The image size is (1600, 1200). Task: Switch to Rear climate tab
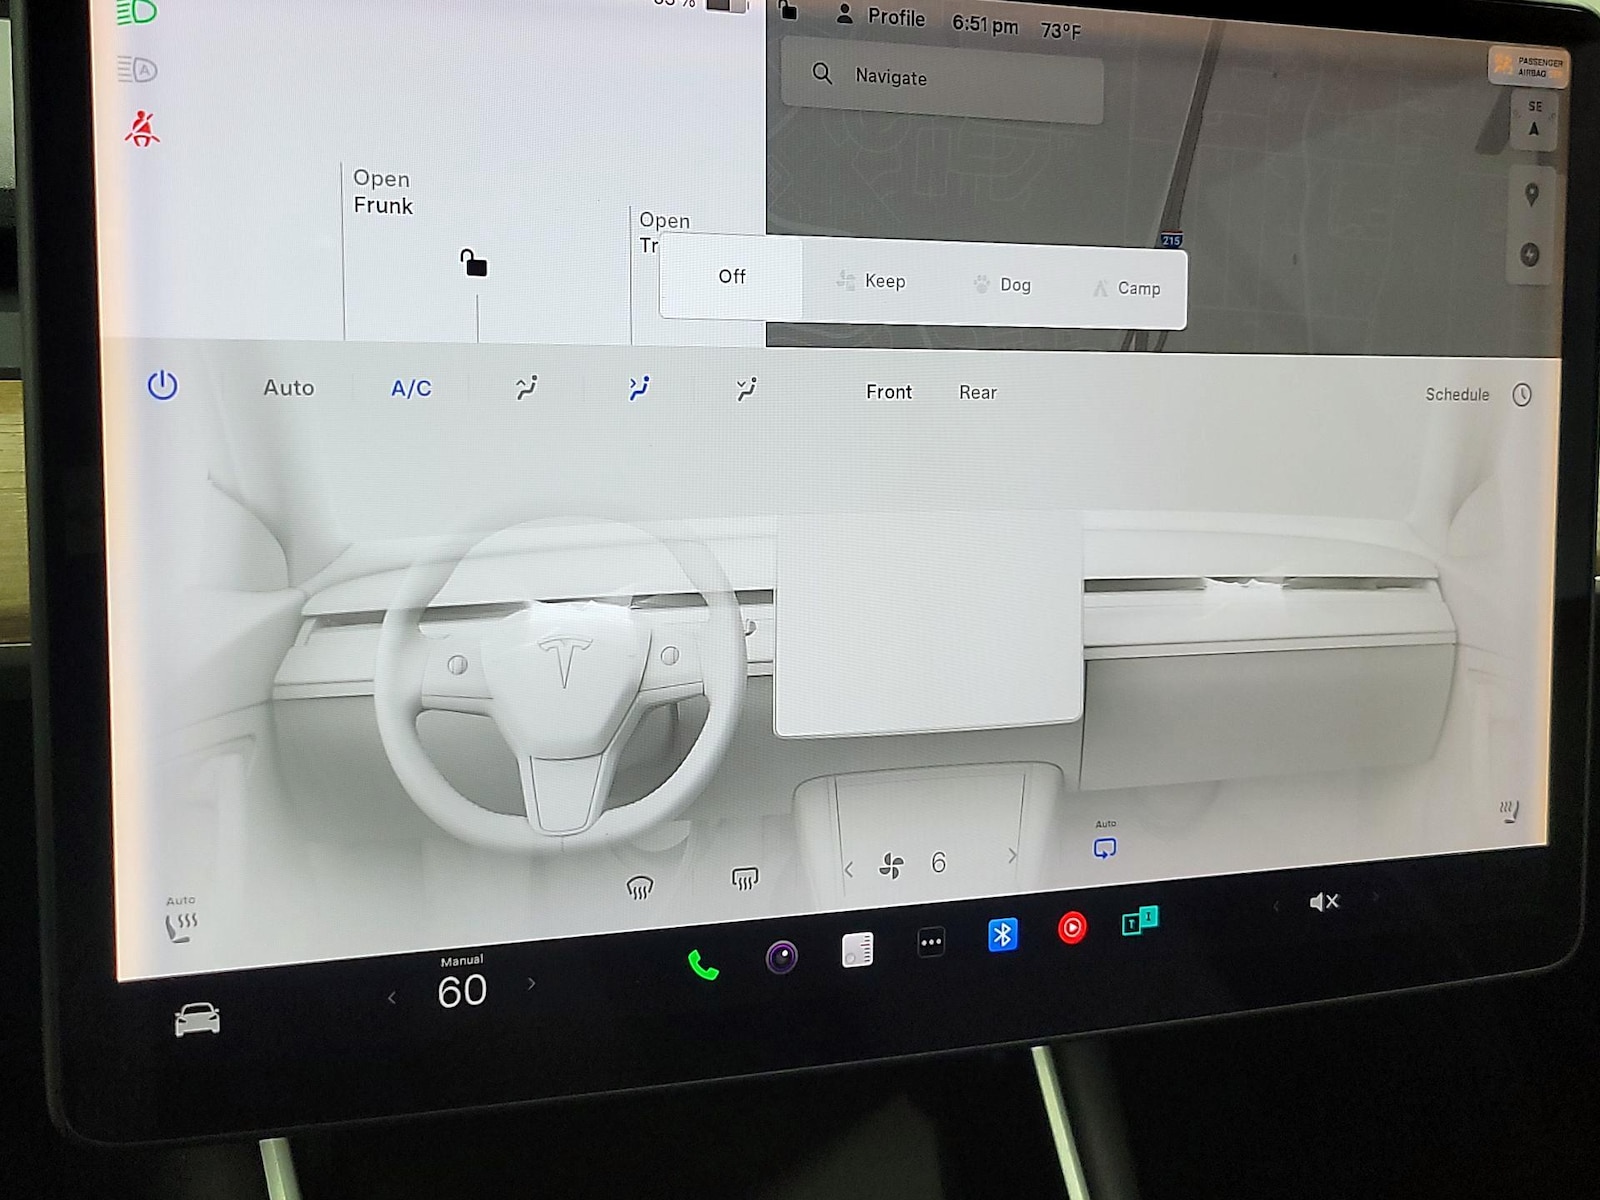click(x=977, y=393)
